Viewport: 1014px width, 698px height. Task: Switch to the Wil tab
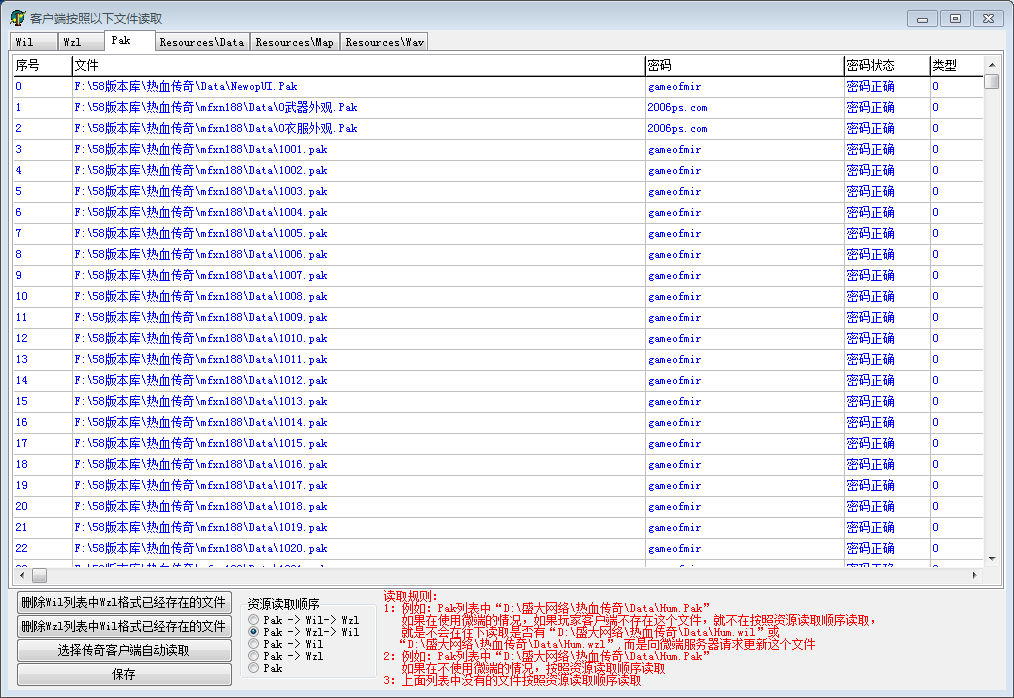click(x=26, y=42)
